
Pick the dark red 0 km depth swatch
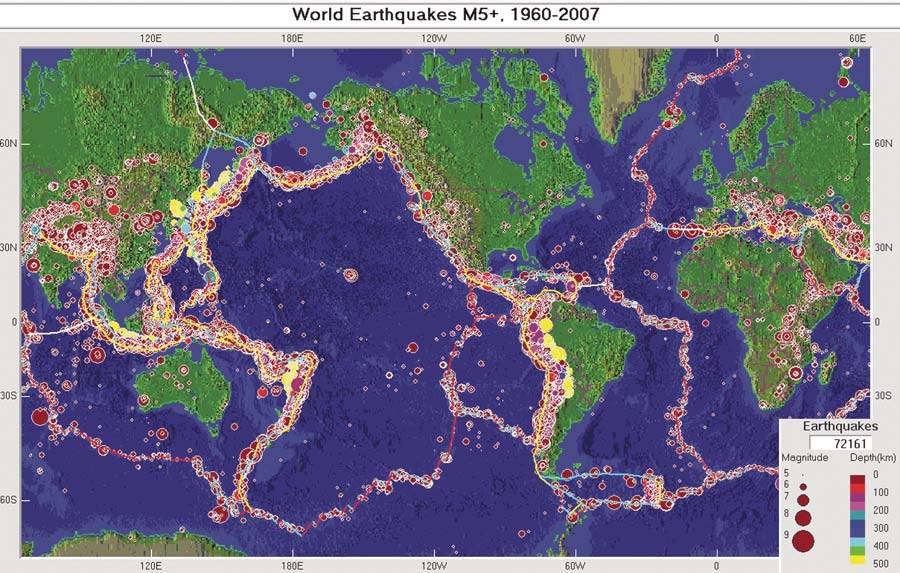(856, 480)
